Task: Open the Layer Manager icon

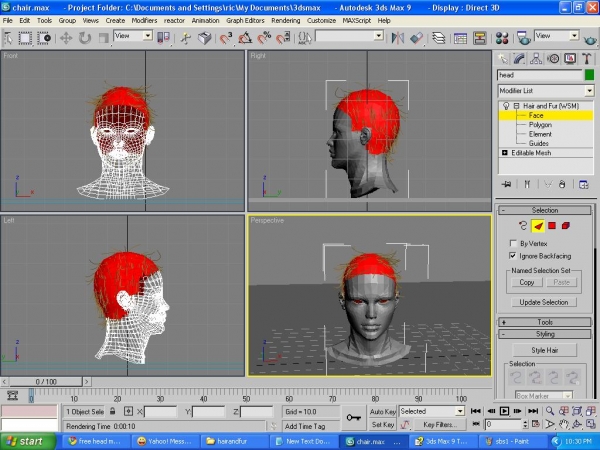Action: pyautogui.click(x=439, y=38)
